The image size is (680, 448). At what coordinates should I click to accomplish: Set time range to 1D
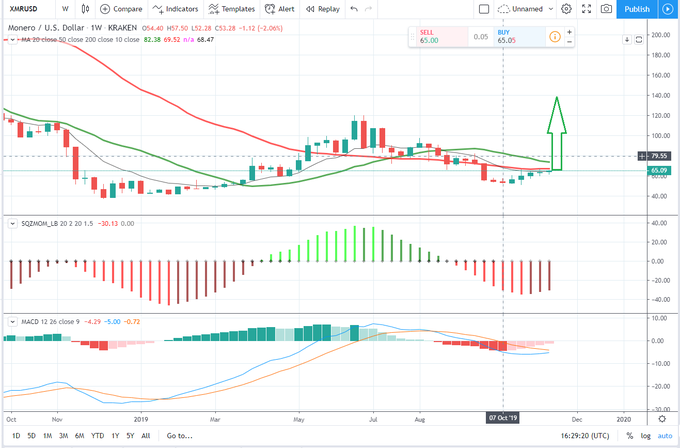click(16, 435)
